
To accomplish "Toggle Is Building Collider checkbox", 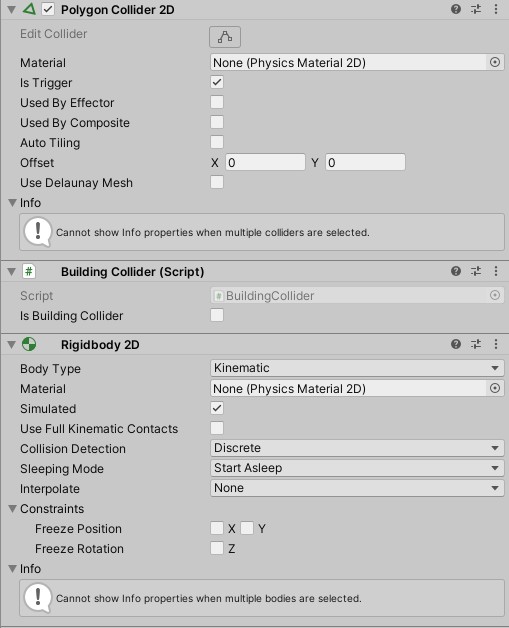I will pos(217,315).
